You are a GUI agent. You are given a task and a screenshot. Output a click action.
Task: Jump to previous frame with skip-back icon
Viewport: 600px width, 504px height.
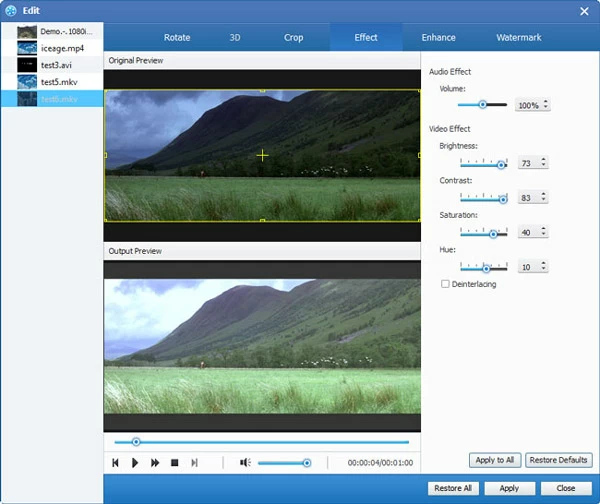115,463
